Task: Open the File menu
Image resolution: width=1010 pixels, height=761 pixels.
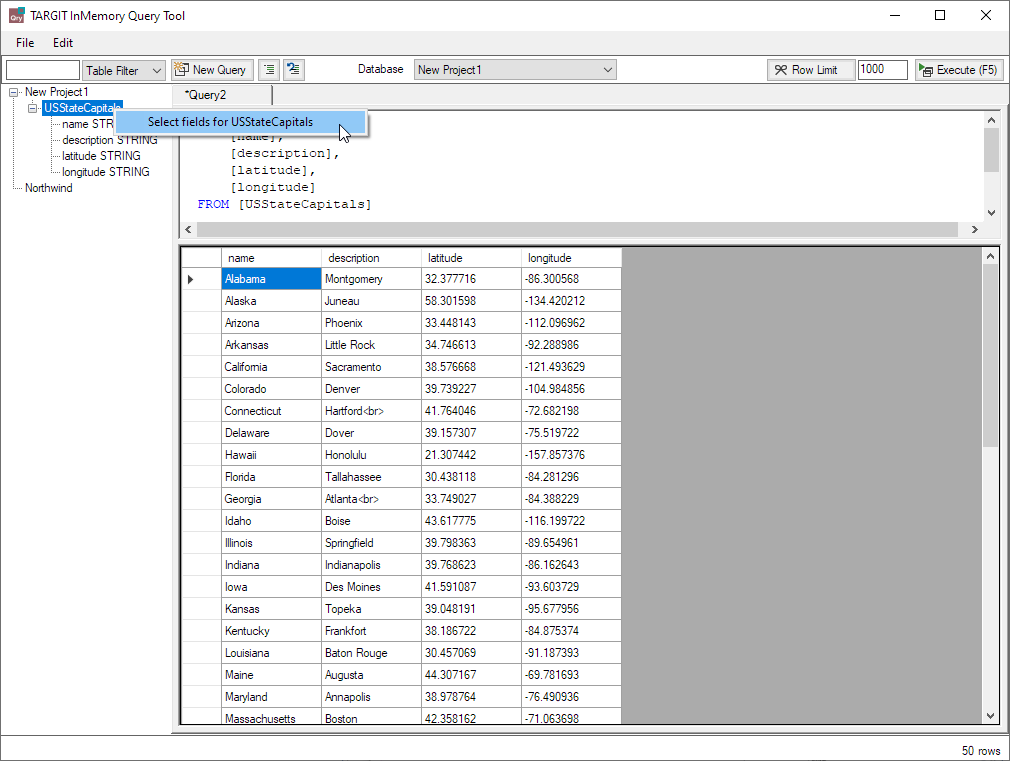Action: tap(25, 43)
